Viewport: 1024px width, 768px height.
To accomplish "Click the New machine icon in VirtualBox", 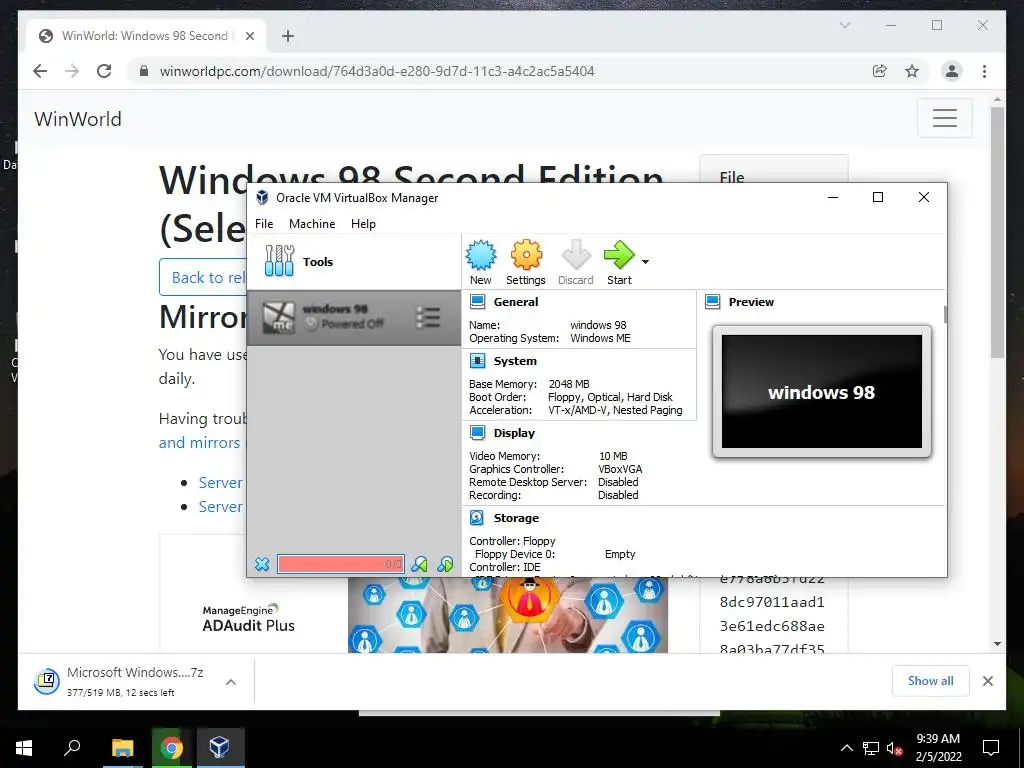I will point(481,255).
